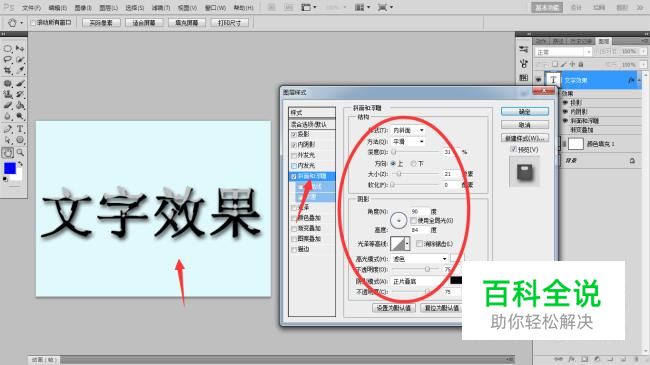Select direction 下 radio button
The image size is (650, 365).
pyautogui.click(x=413, y=164)
